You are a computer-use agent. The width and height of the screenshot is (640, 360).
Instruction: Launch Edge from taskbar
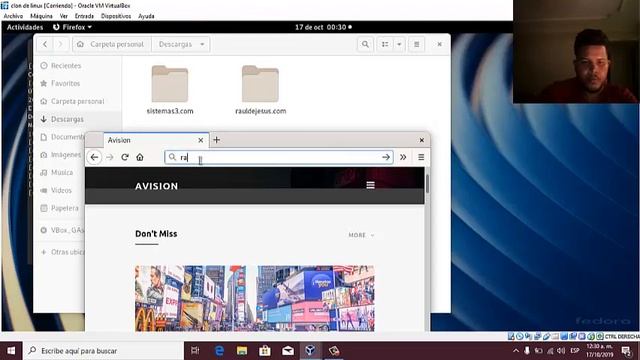219,351
